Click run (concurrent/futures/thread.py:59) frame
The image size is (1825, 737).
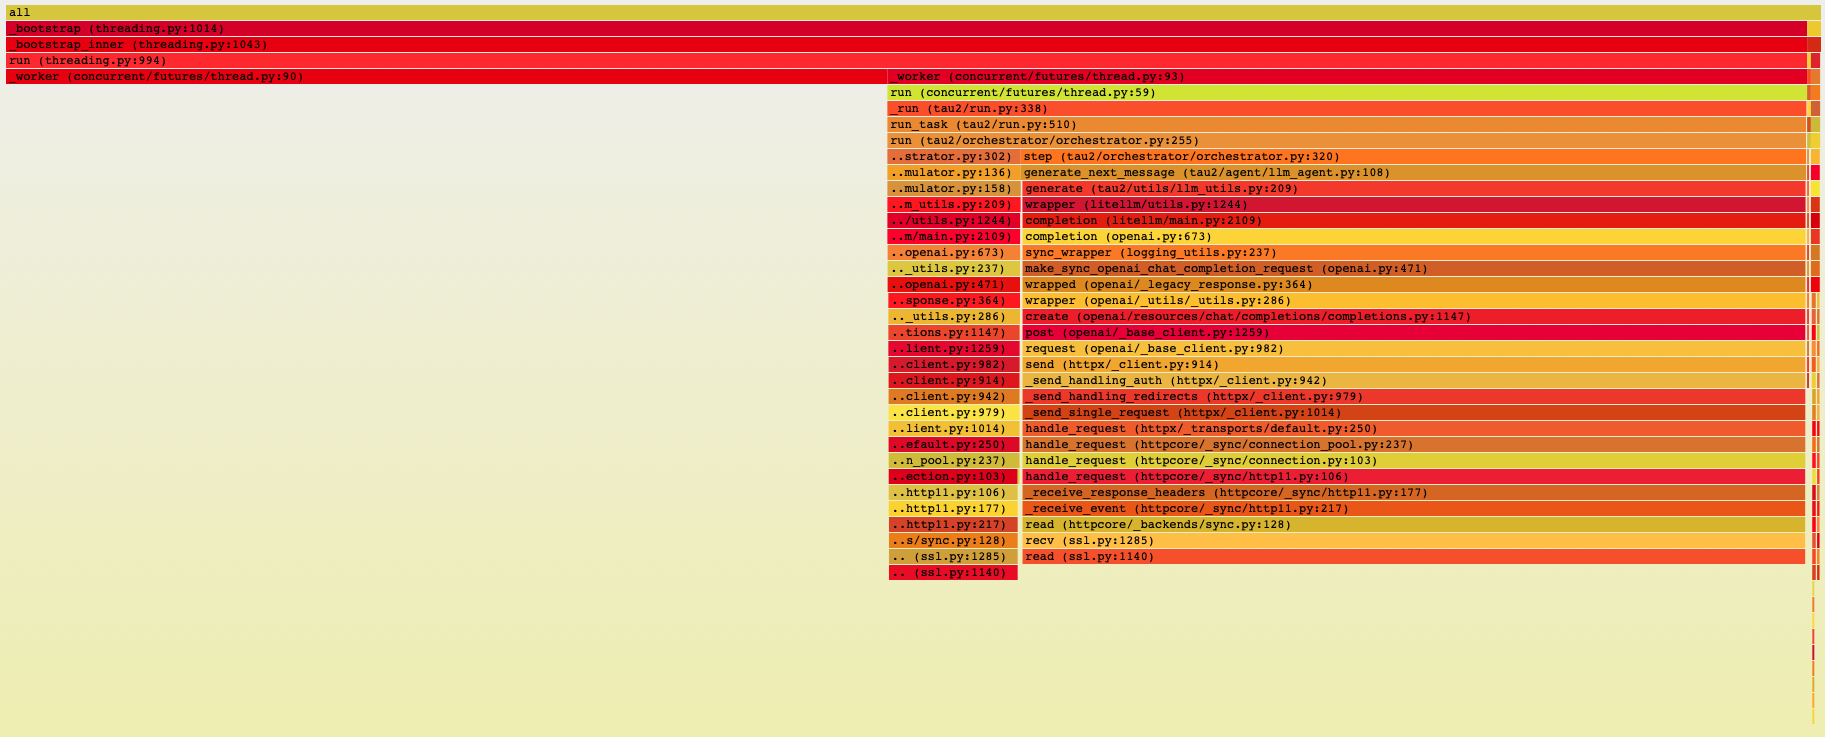(1347, 92)
